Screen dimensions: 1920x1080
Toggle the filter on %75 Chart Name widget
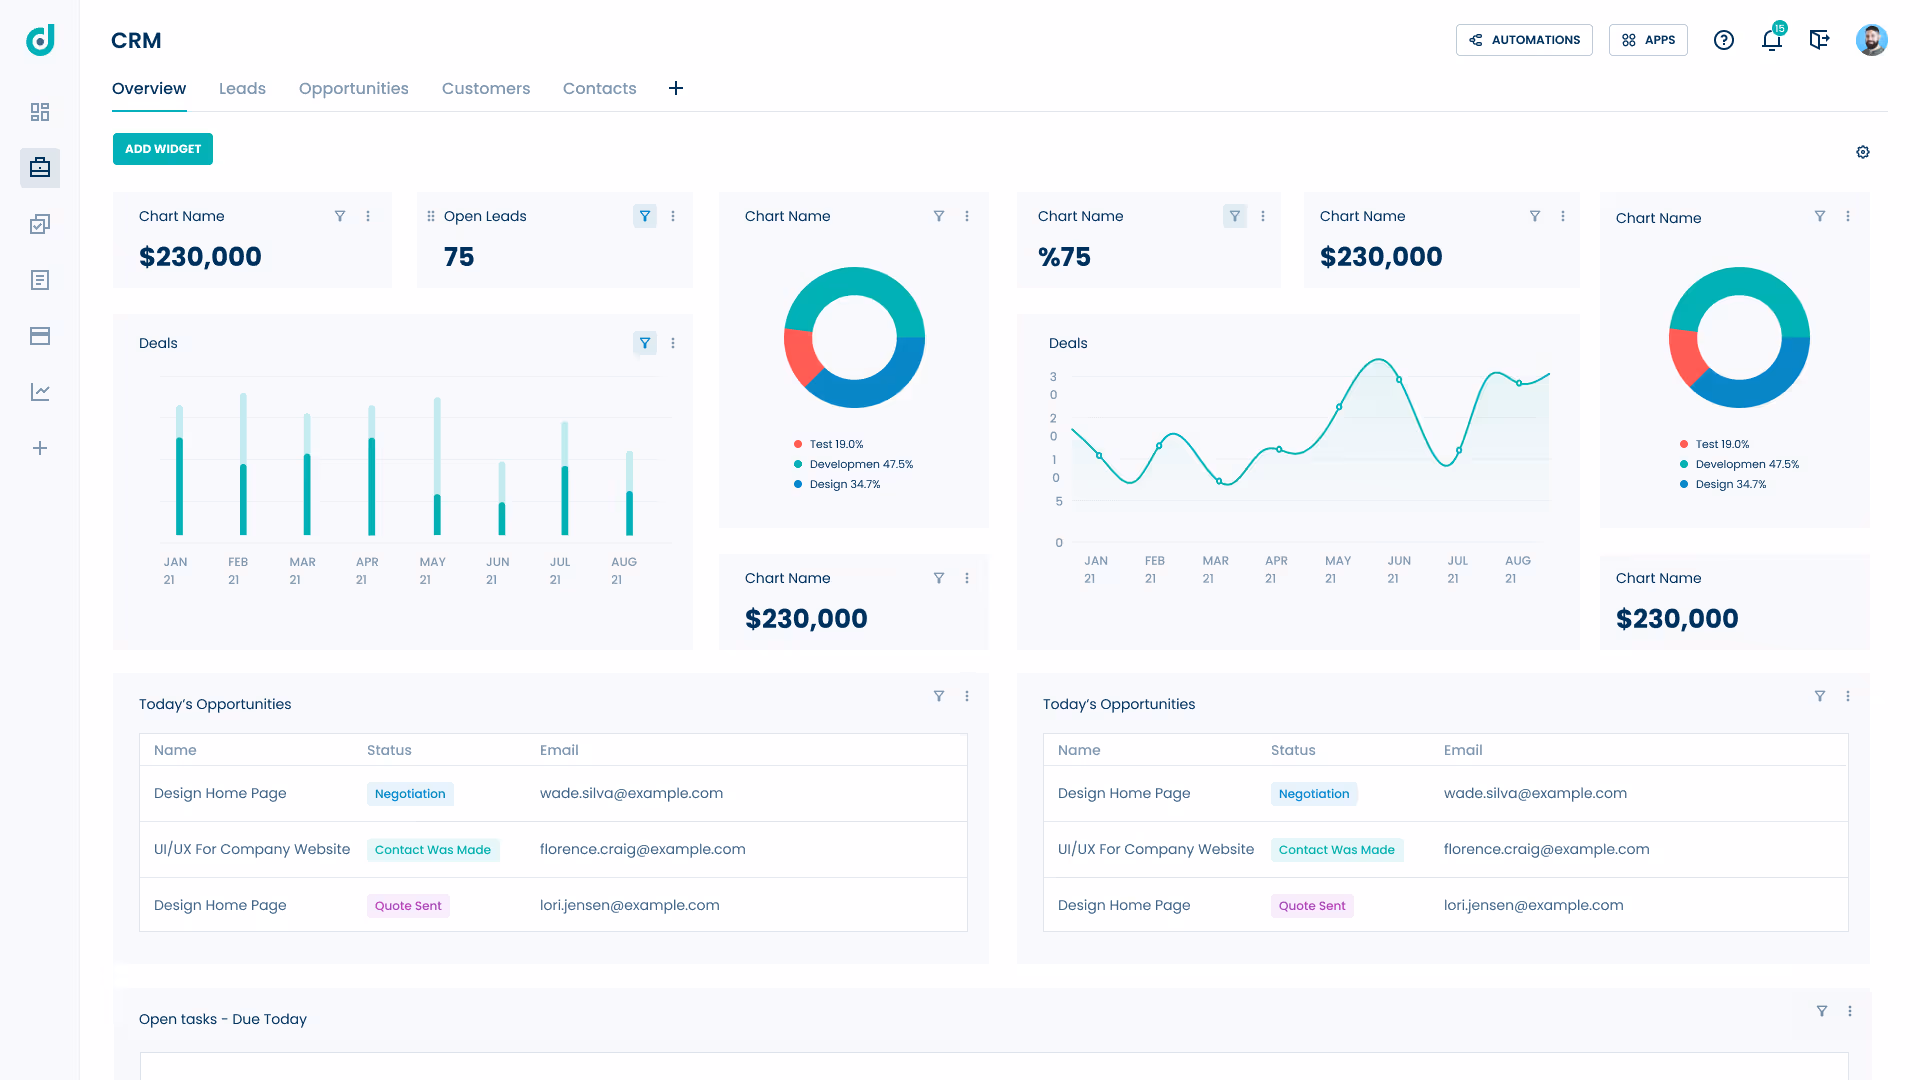click(1235, 216)
